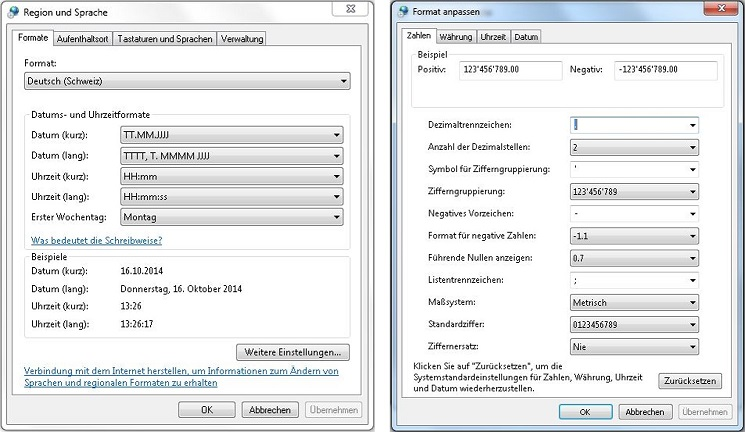Select the Verwaltung tab

[x=243, y=39]
